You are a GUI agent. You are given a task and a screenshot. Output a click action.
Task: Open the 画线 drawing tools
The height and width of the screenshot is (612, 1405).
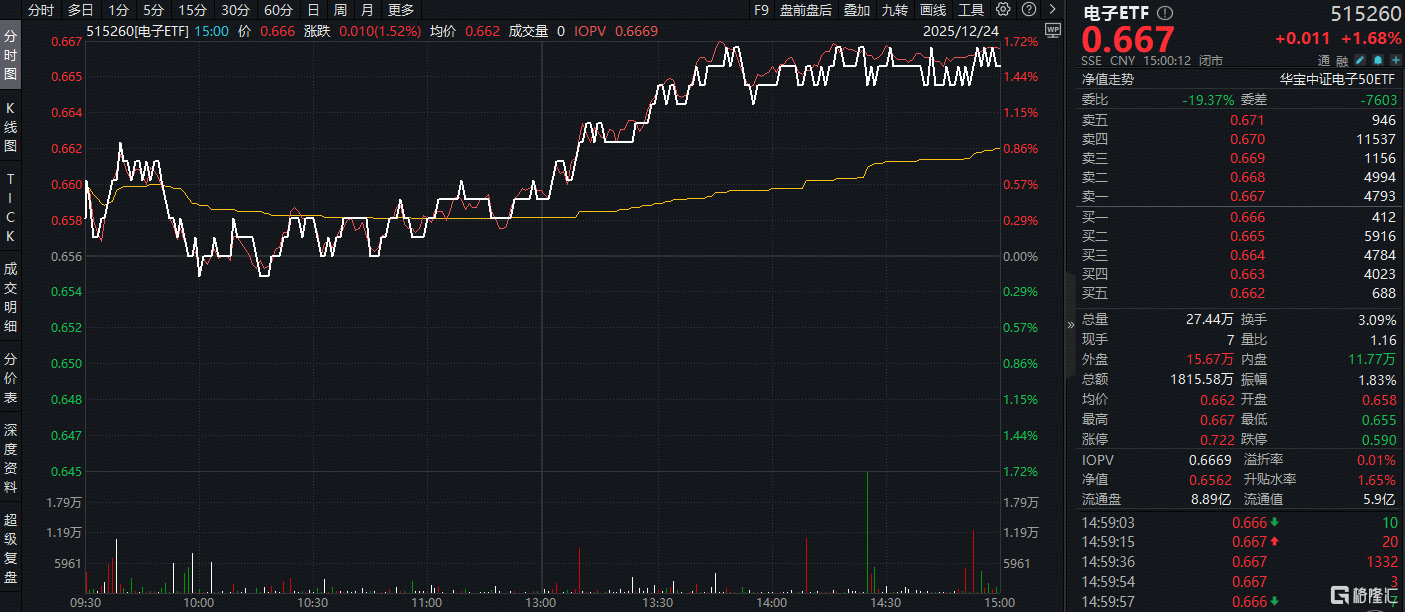pos(932,10)
